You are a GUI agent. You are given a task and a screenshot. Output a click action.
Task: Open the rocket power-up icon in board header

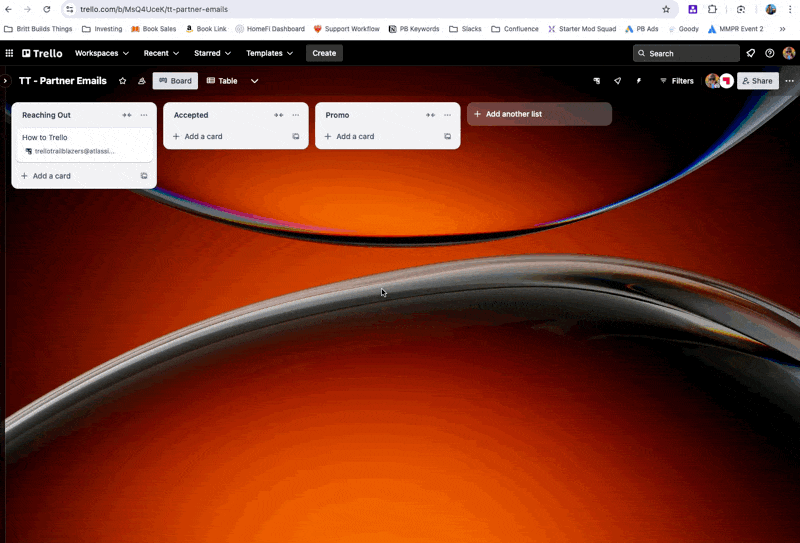click(x=617, y=81)
